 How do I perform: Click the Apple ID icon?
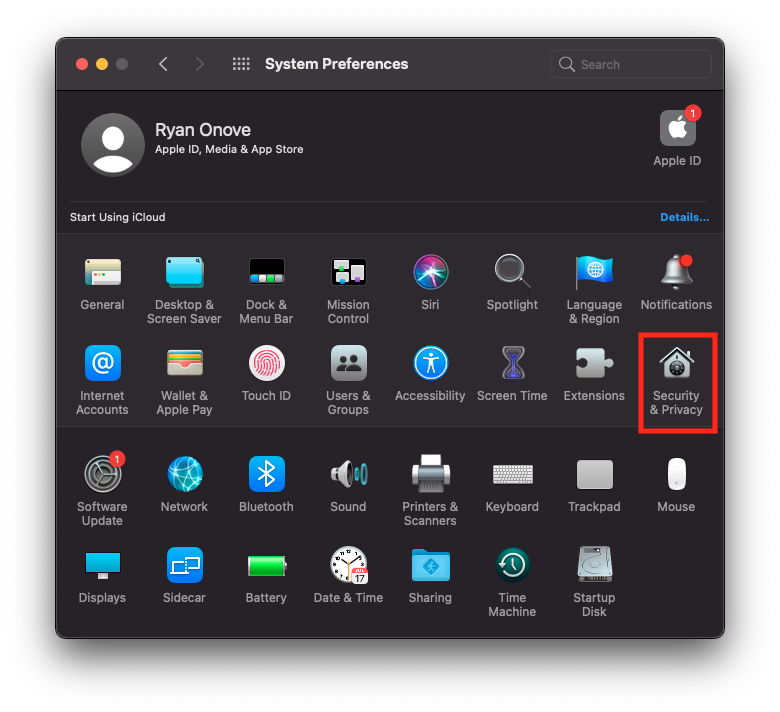click(x=677, y=129)
